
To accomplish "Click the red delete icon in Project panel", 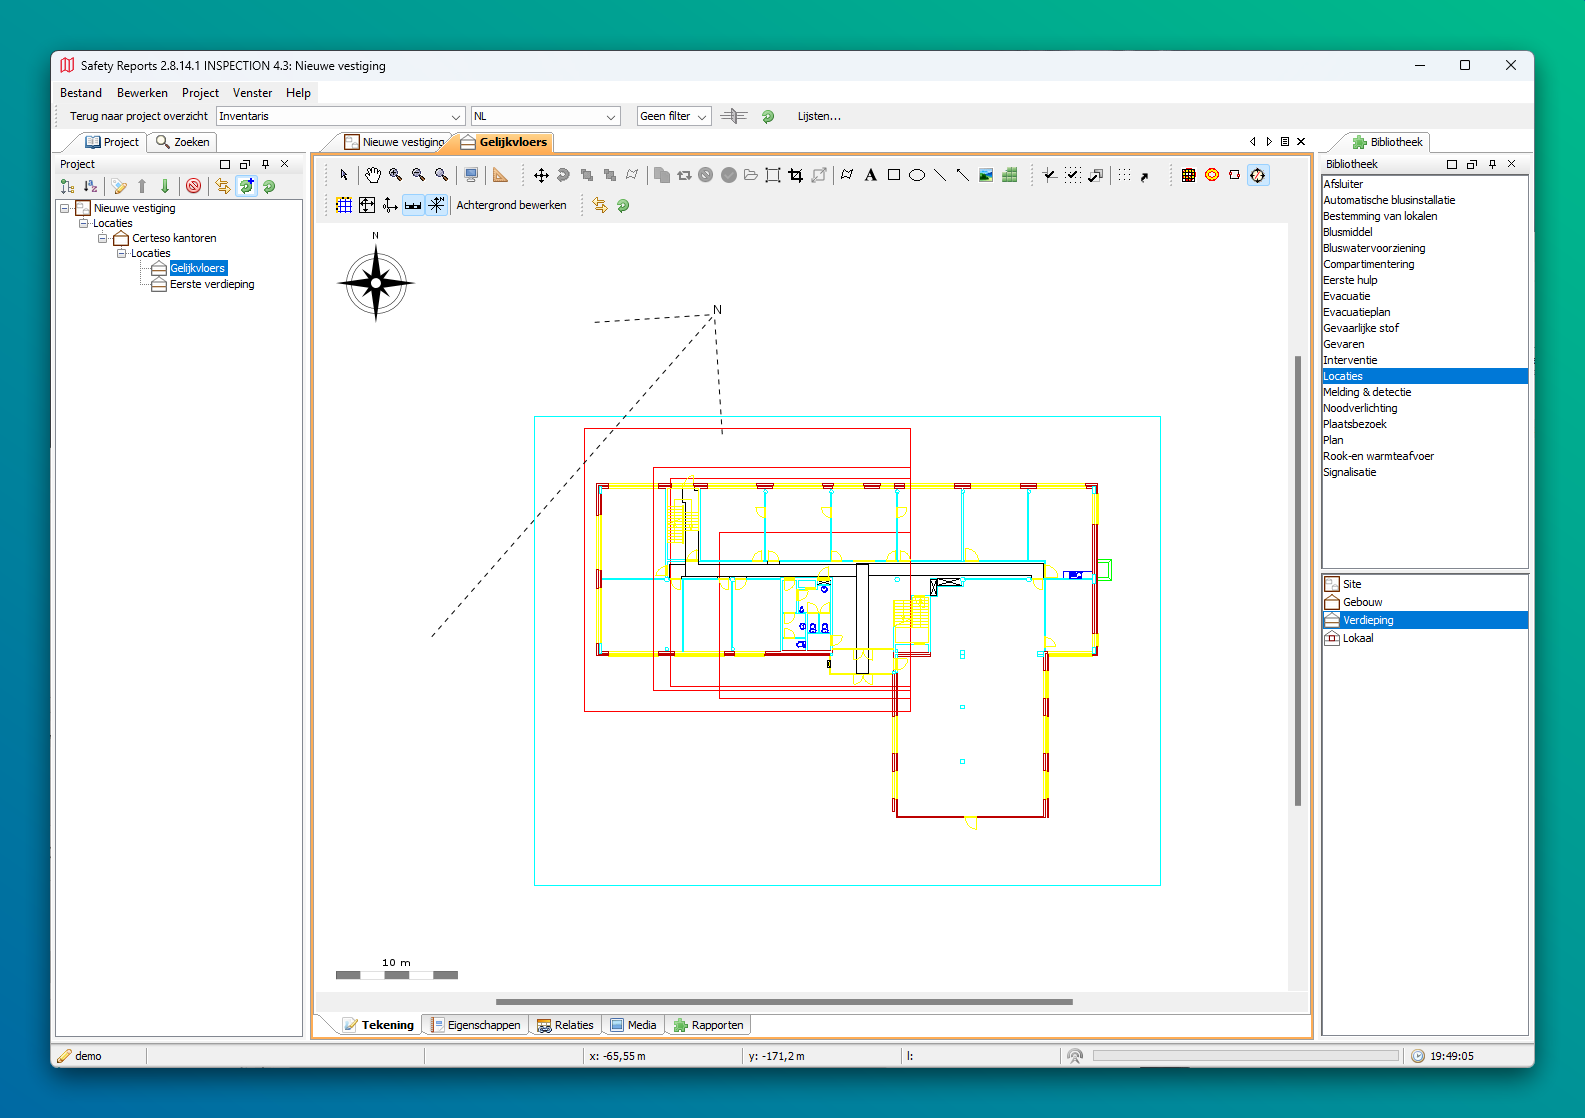I will tap(194, 186).
